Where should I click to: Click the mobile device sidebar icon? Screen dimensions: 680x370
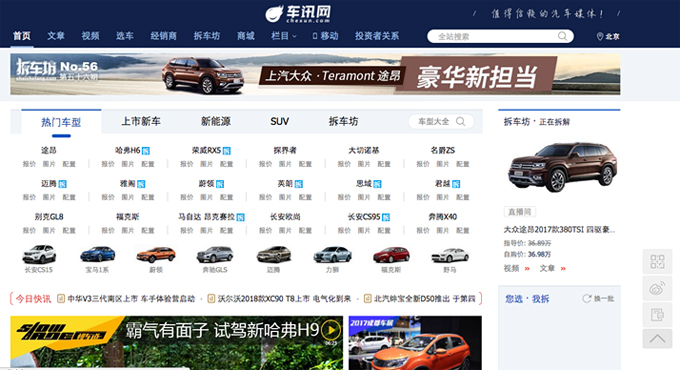[x=657, y=314]
